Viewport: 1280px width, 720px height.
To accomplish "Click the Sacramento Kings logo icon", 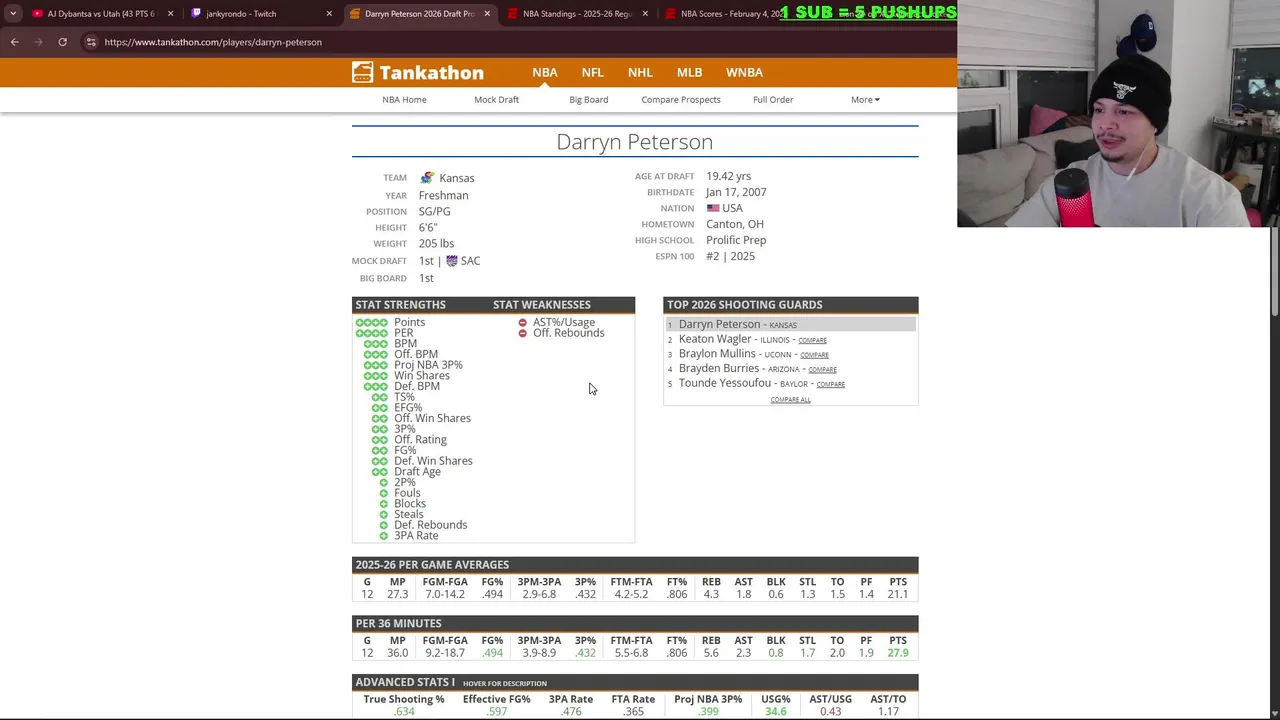I will click(x=452, y=260).
